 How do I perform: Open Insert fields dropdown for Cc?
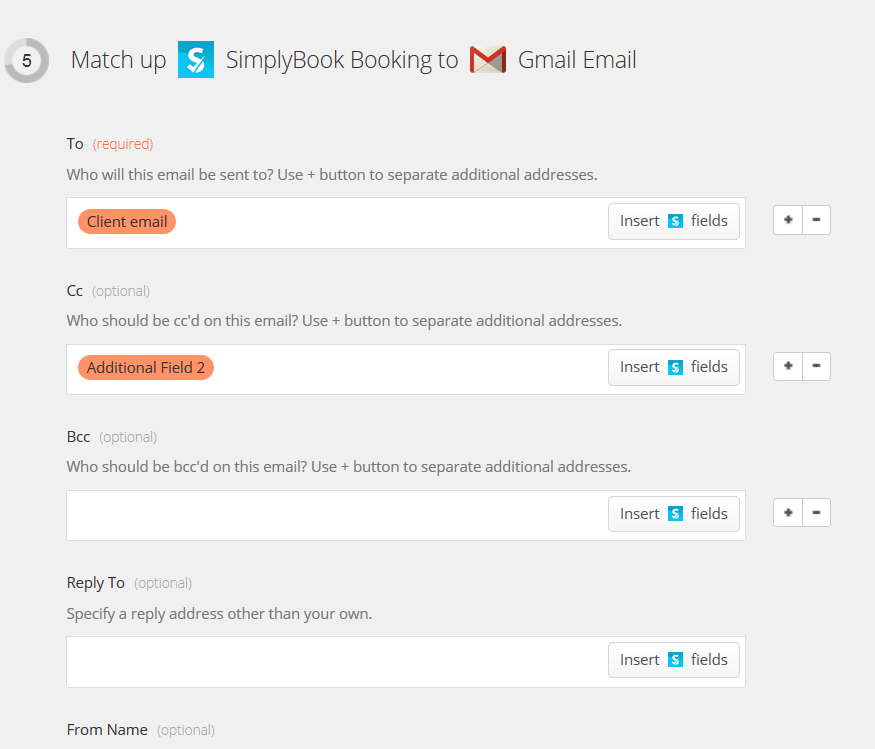tap(673, 367)
